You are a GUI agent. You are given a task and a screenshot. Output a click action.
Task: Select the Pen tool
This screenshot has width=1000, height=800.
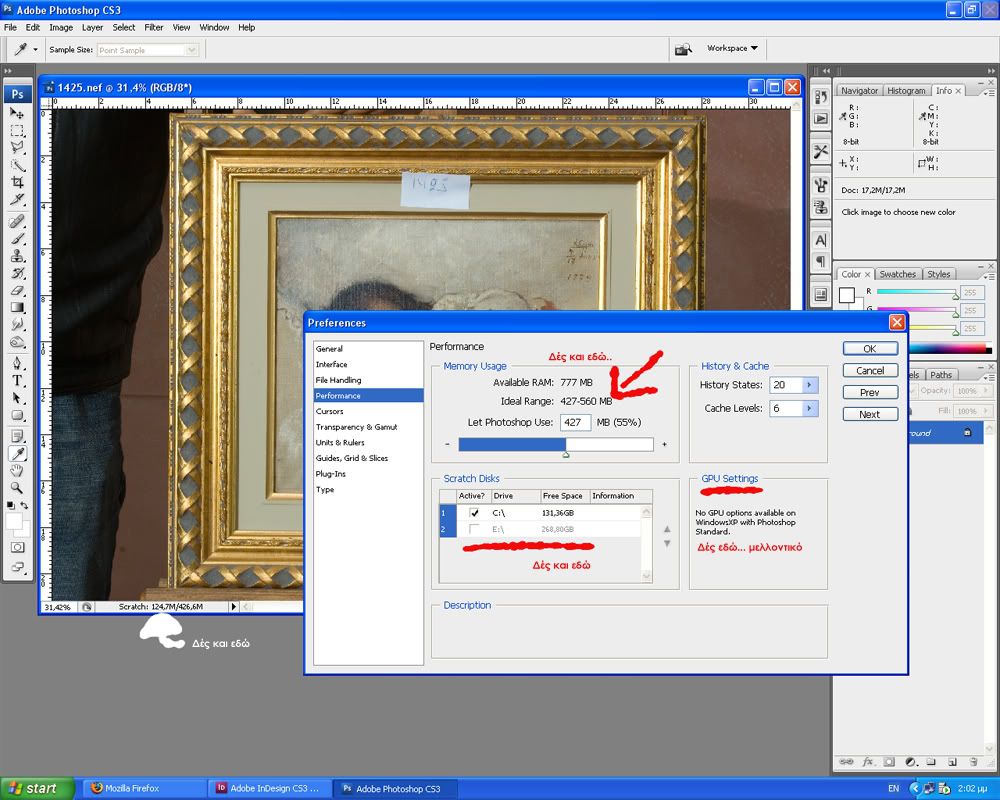click(x=18, y=362)
